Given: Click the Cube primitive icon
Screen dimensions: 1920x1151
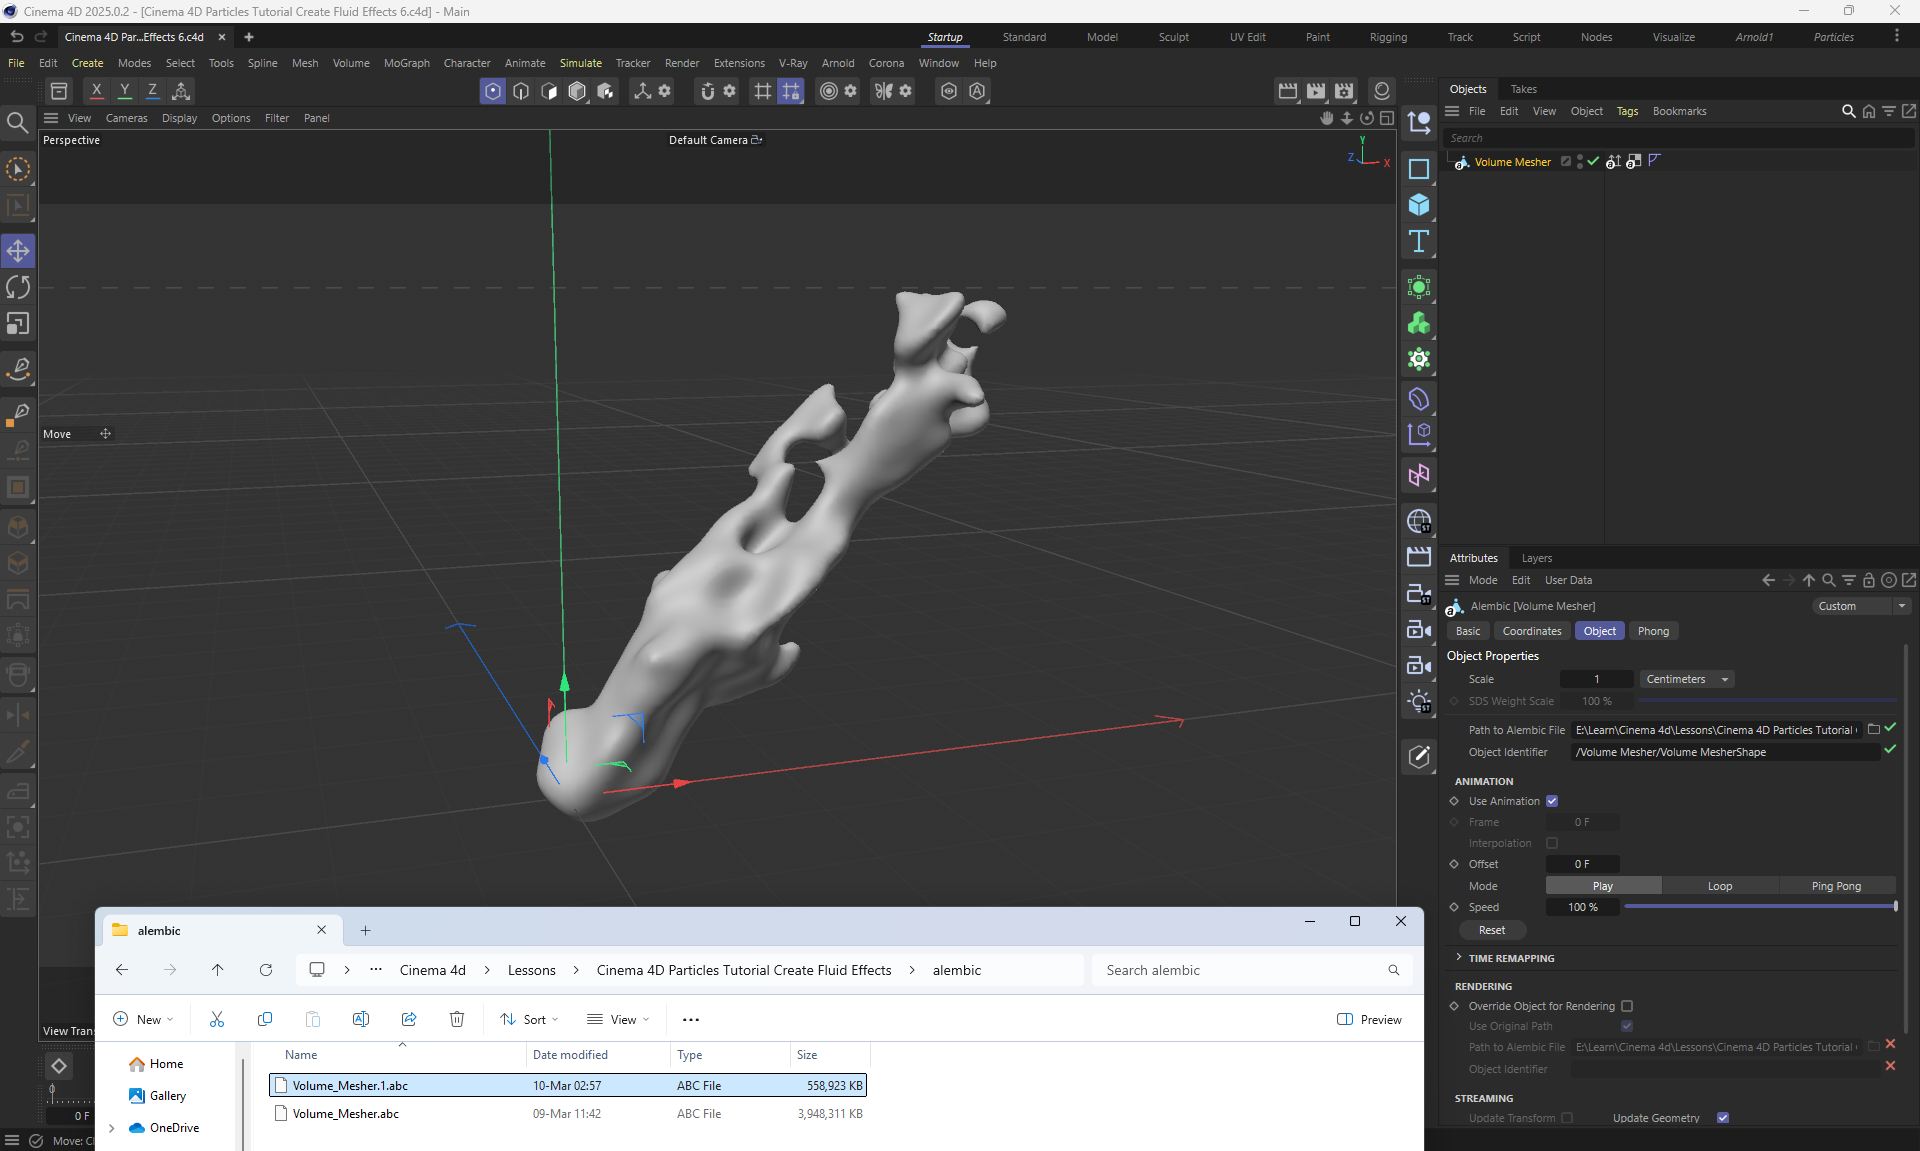Looking at the screenshot, I should tap(1418, 205).
